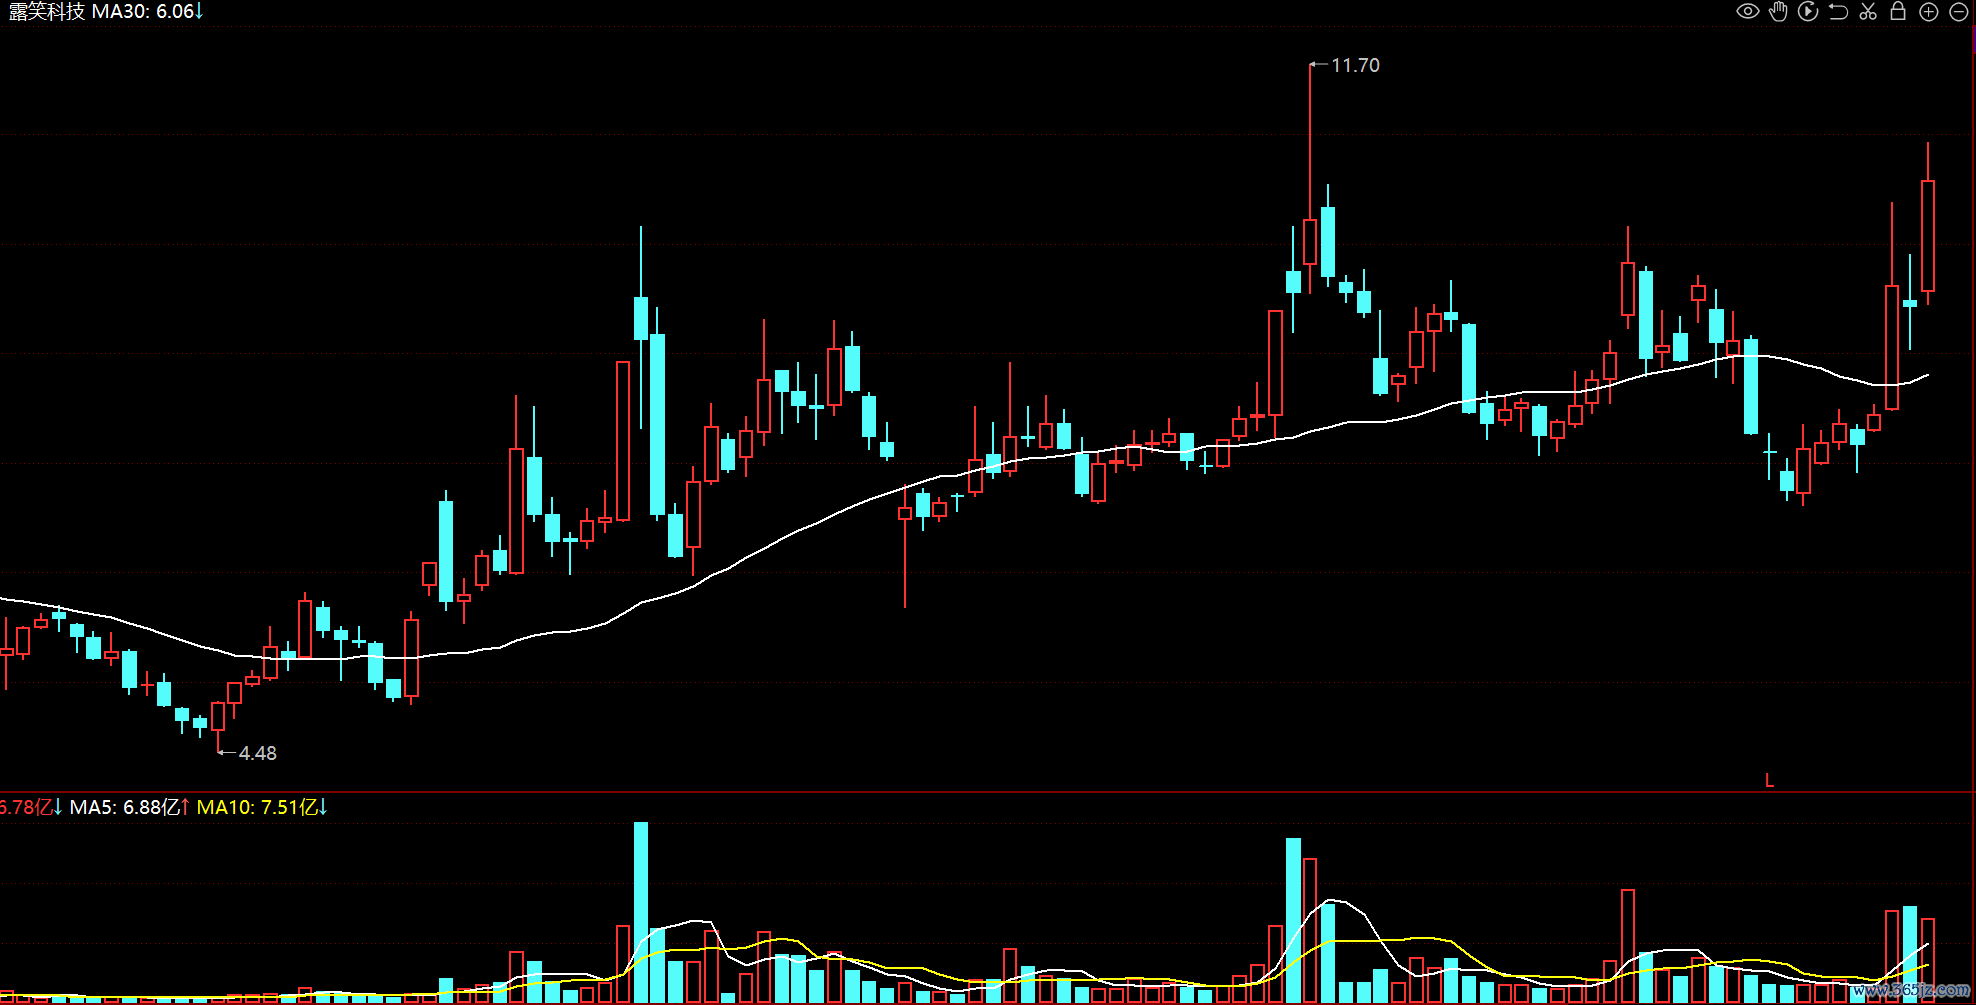Viewport: 1976px width, 1005px height.
Task: Zoom out with the minus circle icon
Action: point(1959,12)
